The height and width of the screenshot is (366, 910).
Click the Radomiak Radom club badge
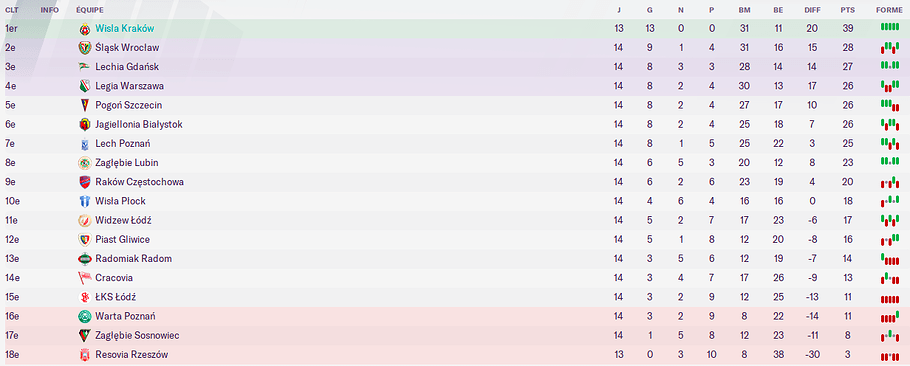[85, 258]
